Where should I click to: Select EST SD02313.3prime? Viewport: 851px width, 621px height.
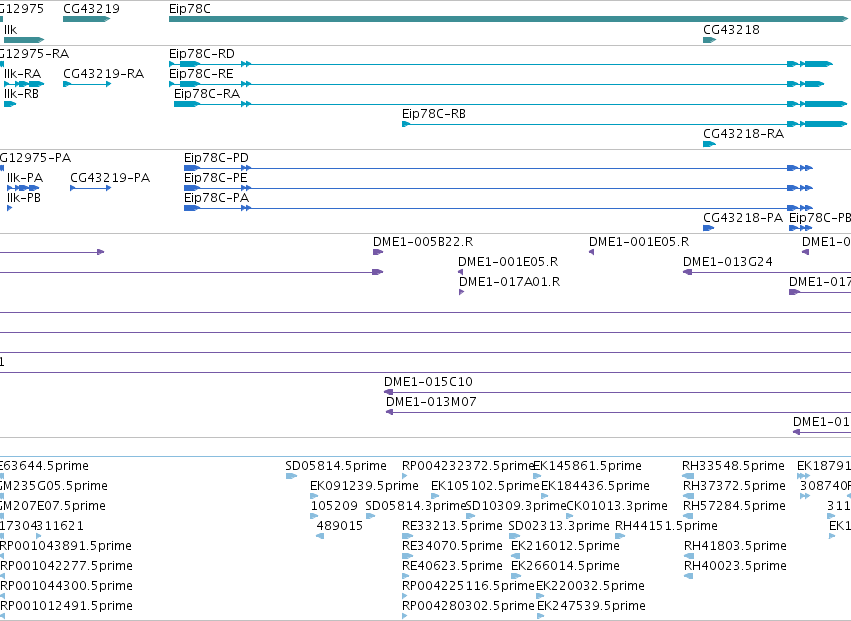click(559, 527)
